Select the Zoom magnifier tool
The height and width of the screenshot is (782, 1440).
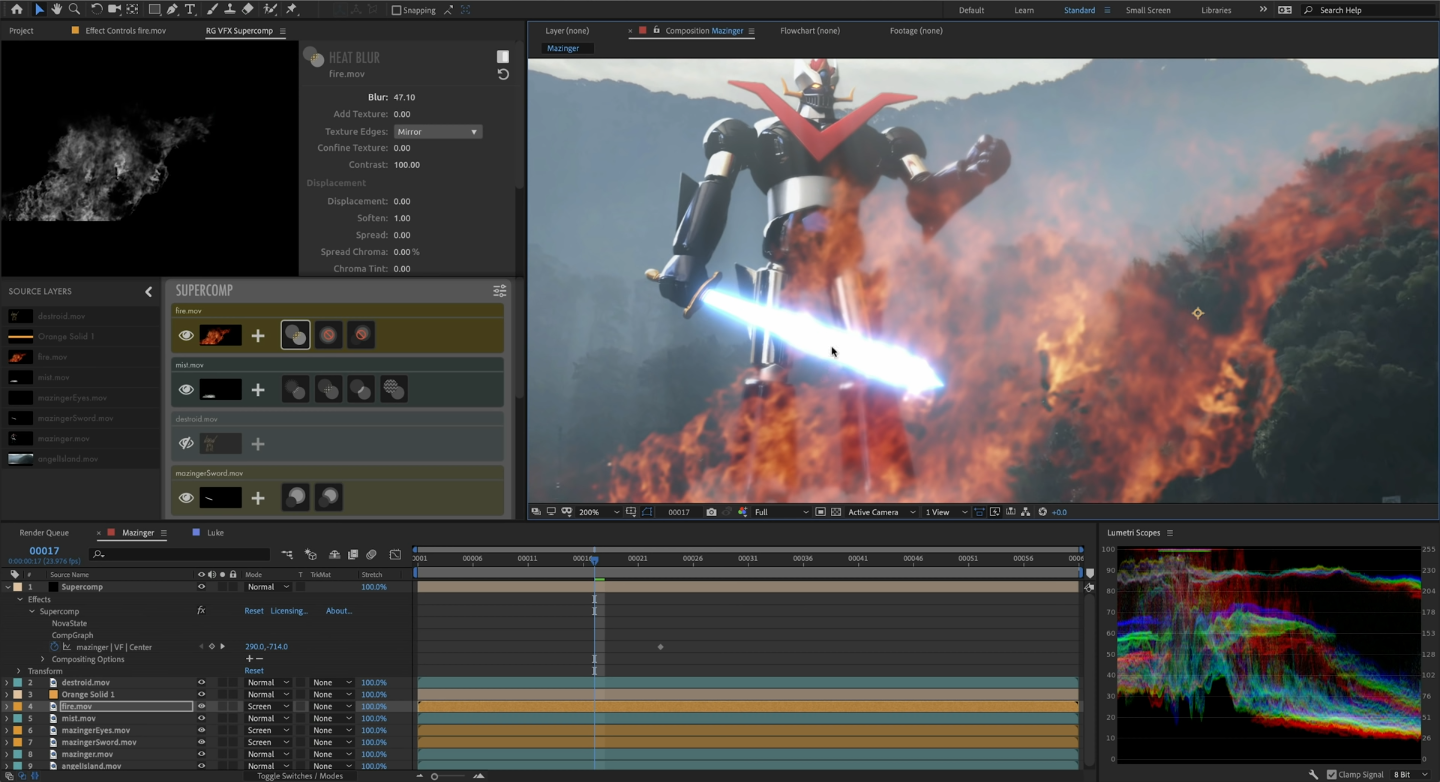(74, 9)
